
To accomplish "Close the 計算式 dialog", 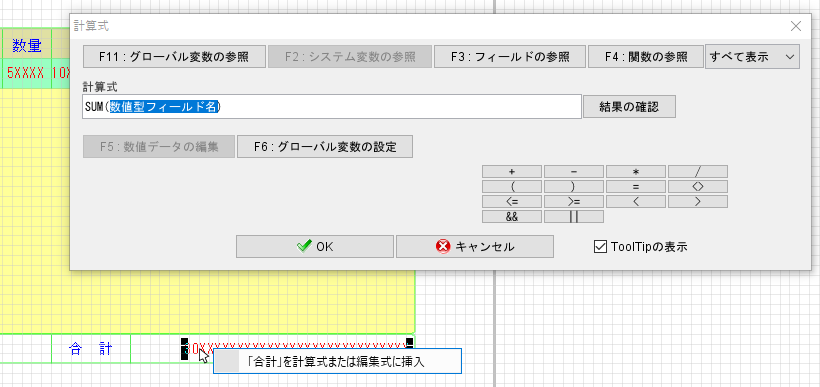I will tap(796, 26).
